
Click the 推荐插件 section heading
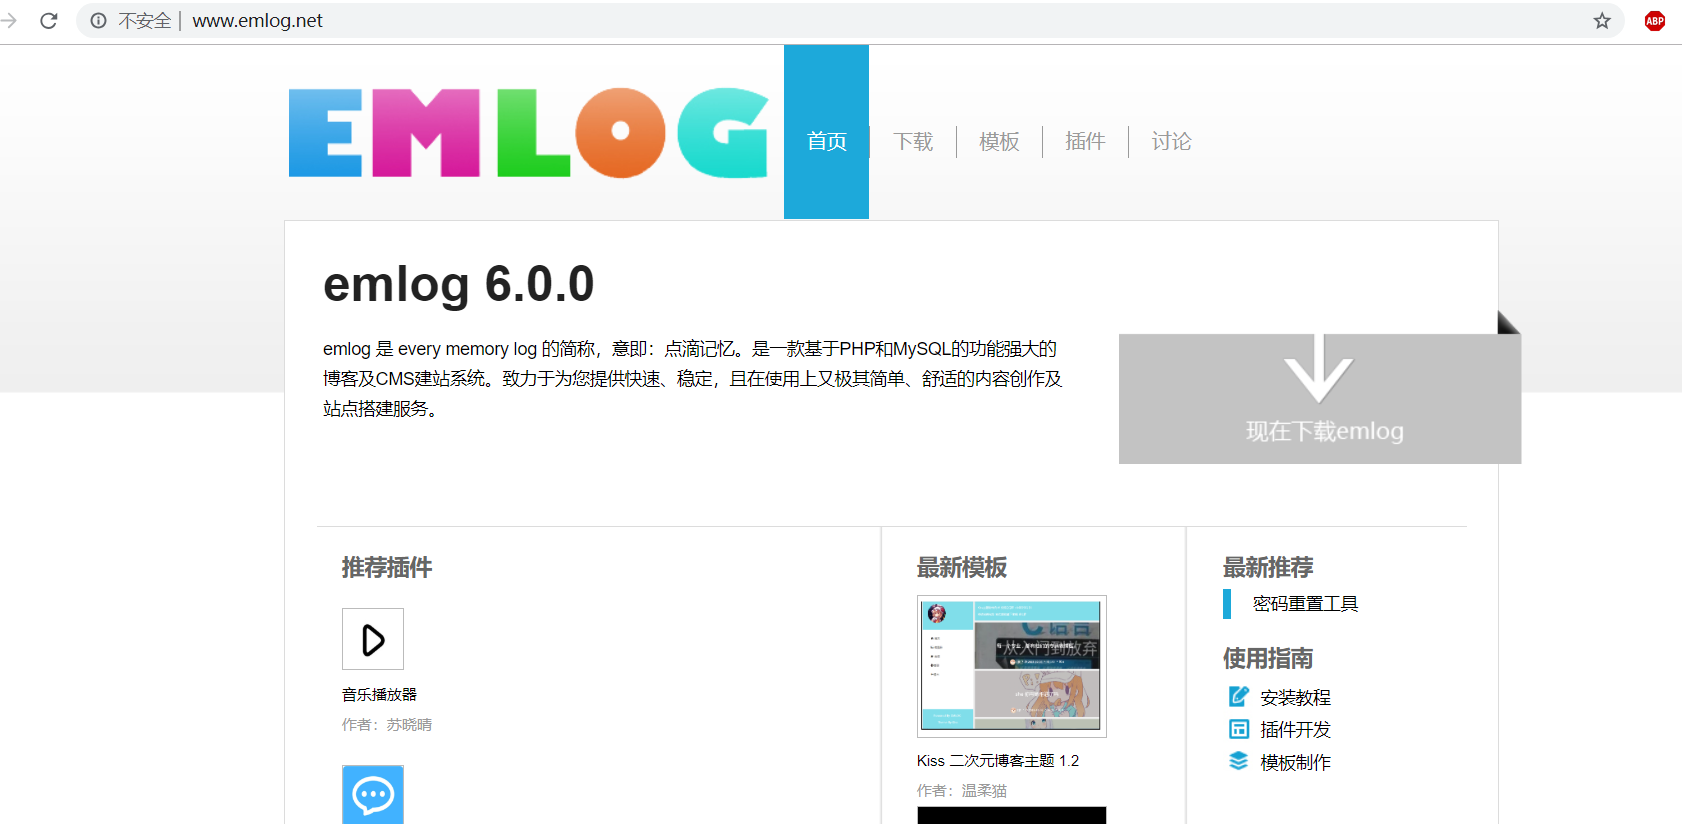[x=387, y=568]
